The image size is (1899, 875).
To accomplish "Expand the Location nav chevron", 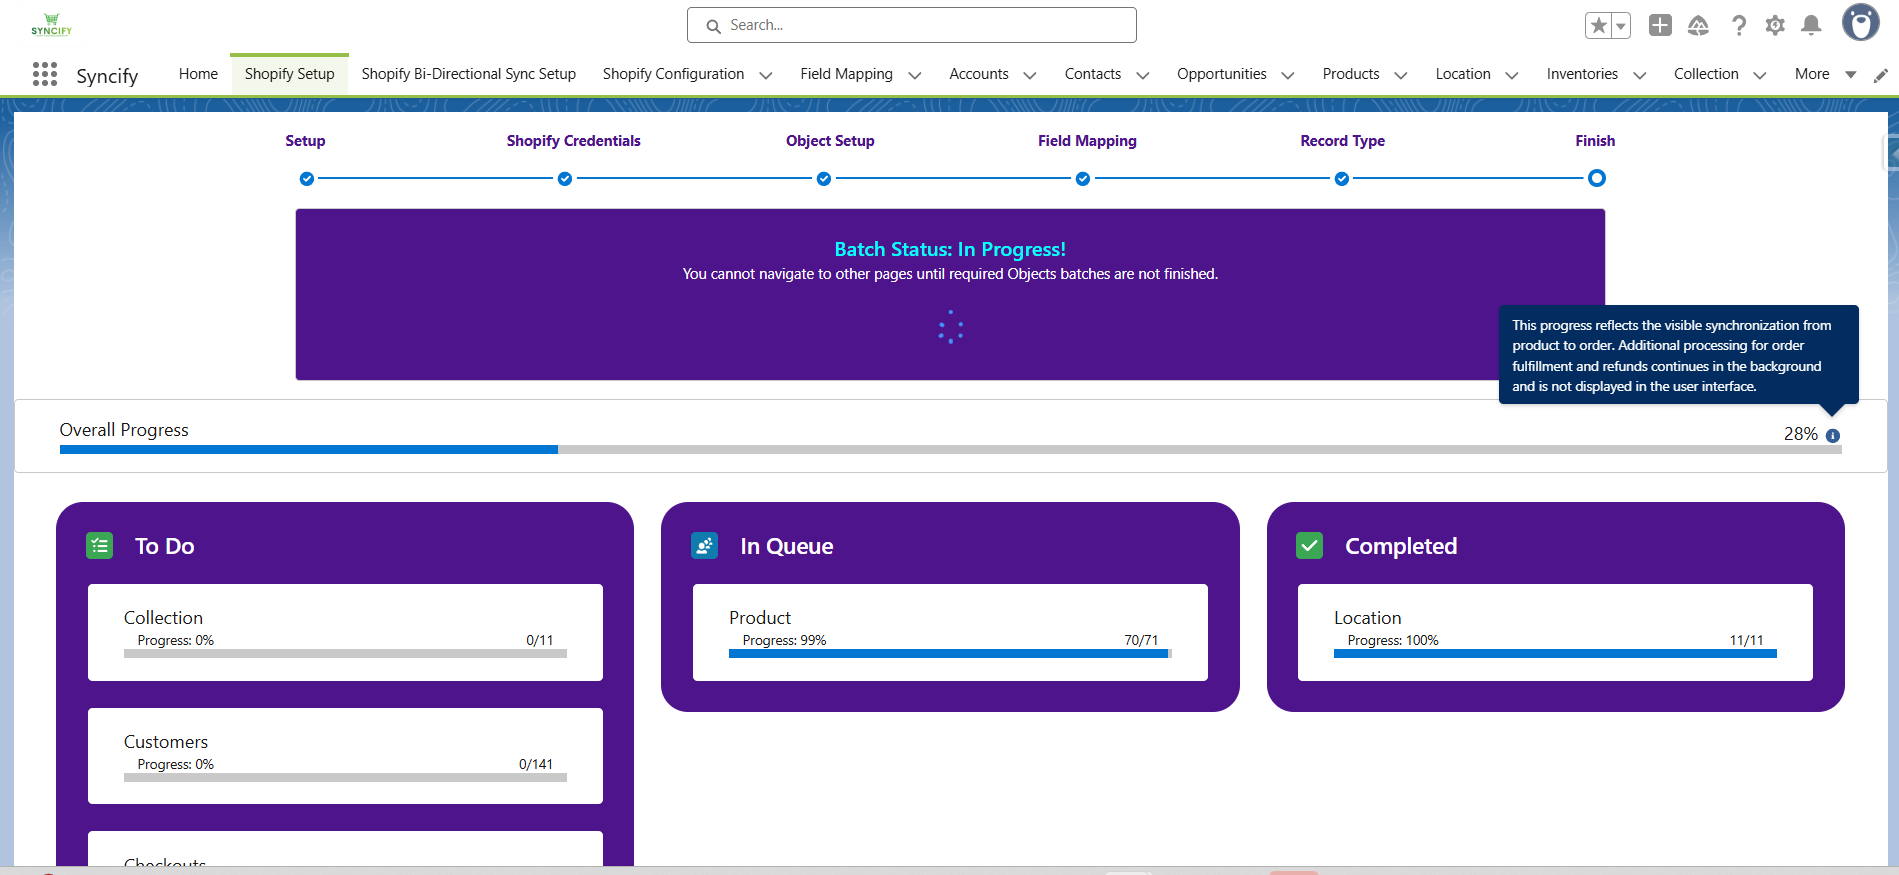I will click(1512, 75).
